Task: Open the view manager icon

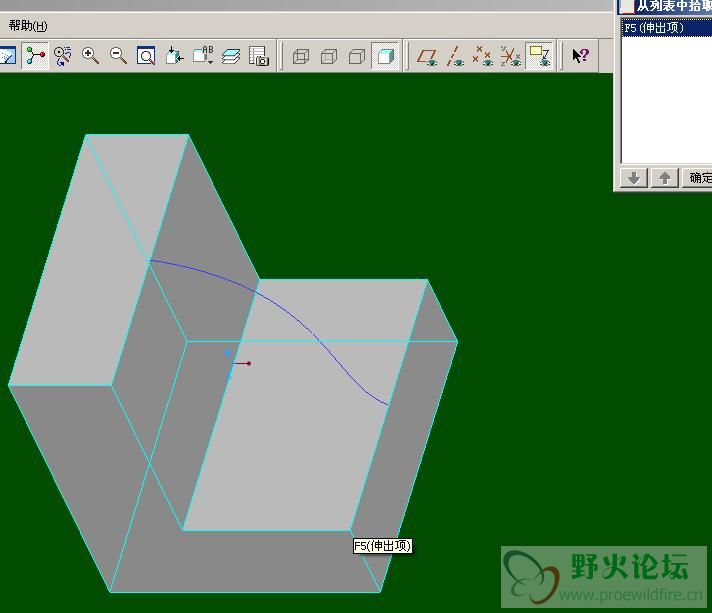Action: pyautogui.click(x=259, y=56)
